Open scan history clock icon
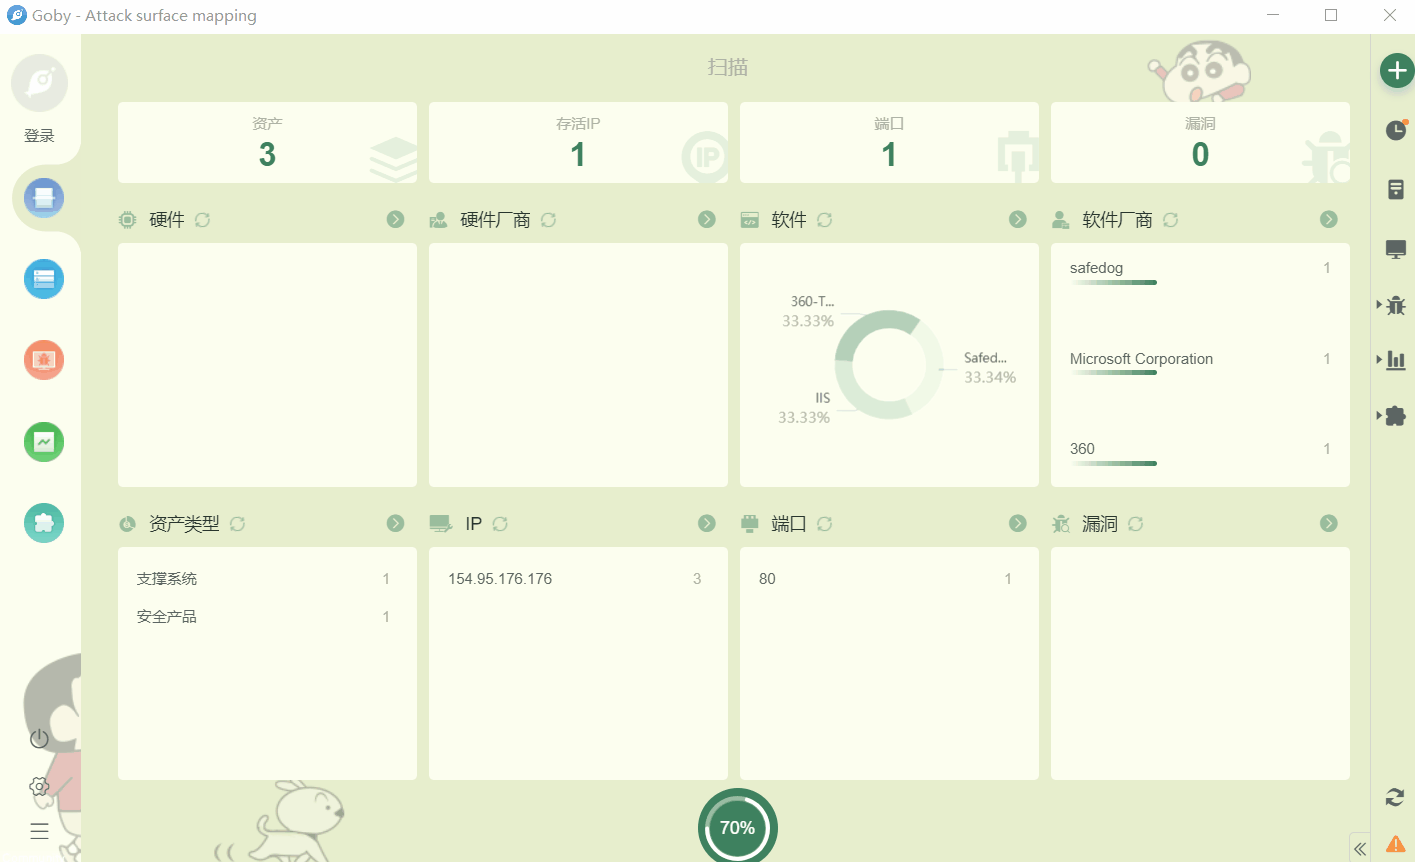The width and height of the screenshot is (1415, 862). [1396, 130]
